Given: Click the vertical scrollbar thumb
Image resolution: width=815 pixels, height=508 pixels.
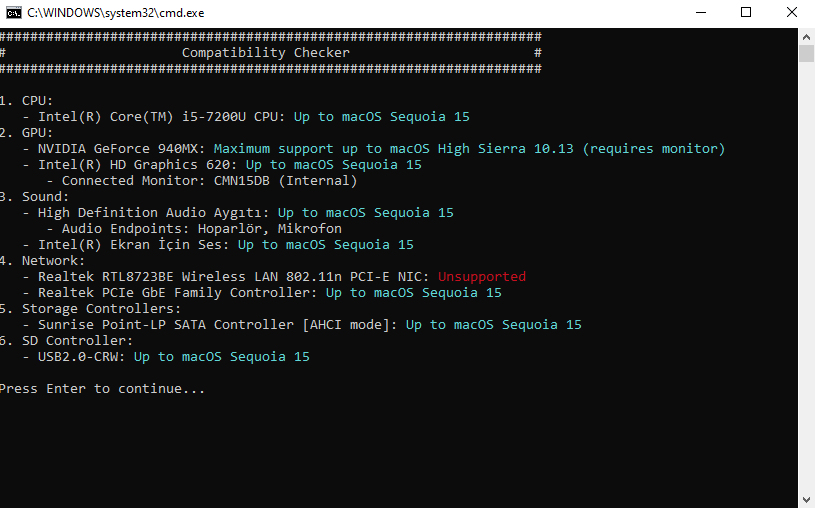Looking at the screenshot, I should [806, 54].
